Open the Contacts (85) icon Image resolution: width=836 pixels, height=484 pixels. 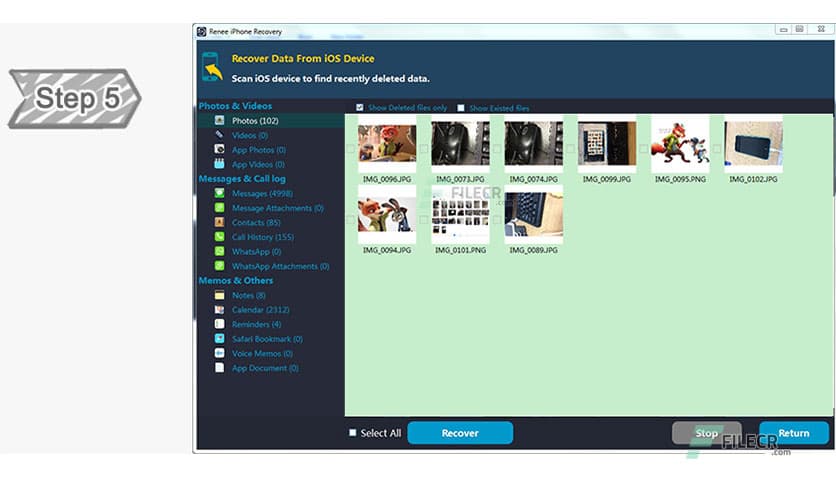tap(219, 222)
